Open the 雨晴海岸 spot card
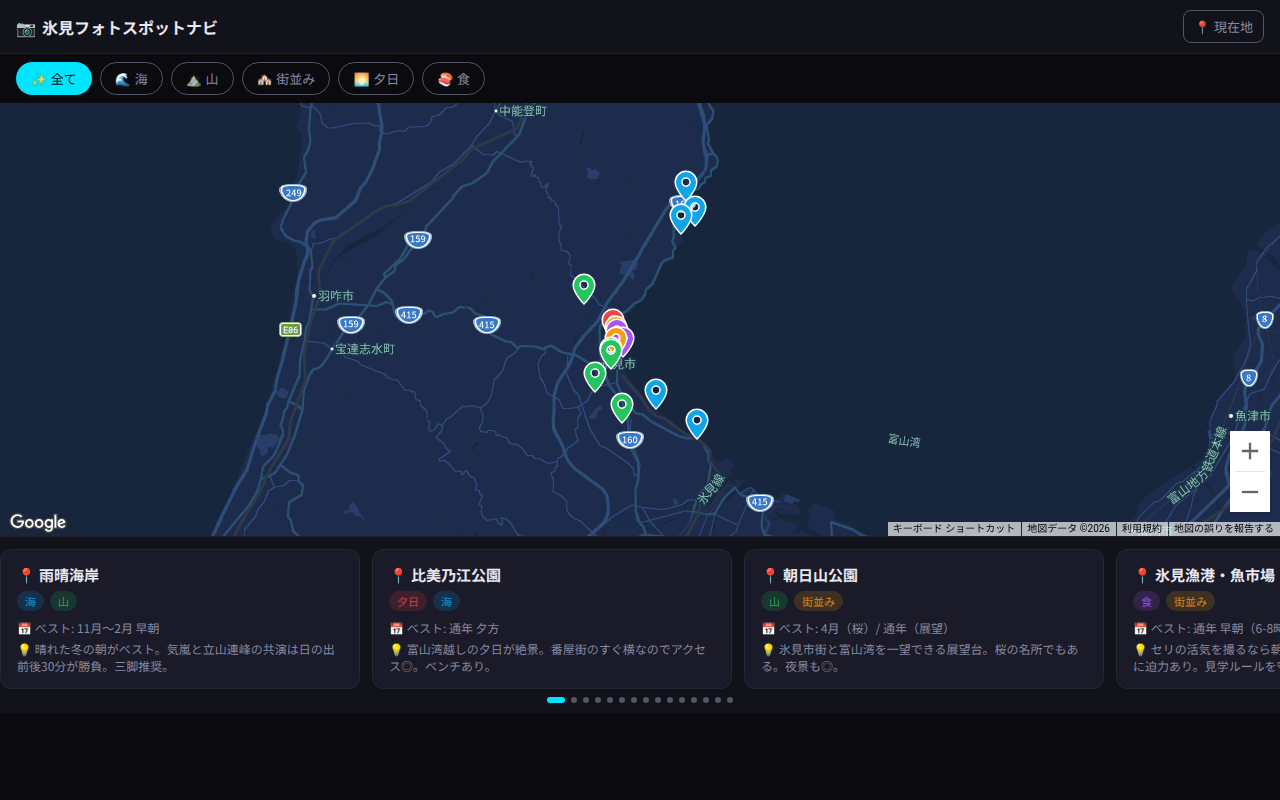The height and width of the screenshot is (800, 1280). (180, 619)
